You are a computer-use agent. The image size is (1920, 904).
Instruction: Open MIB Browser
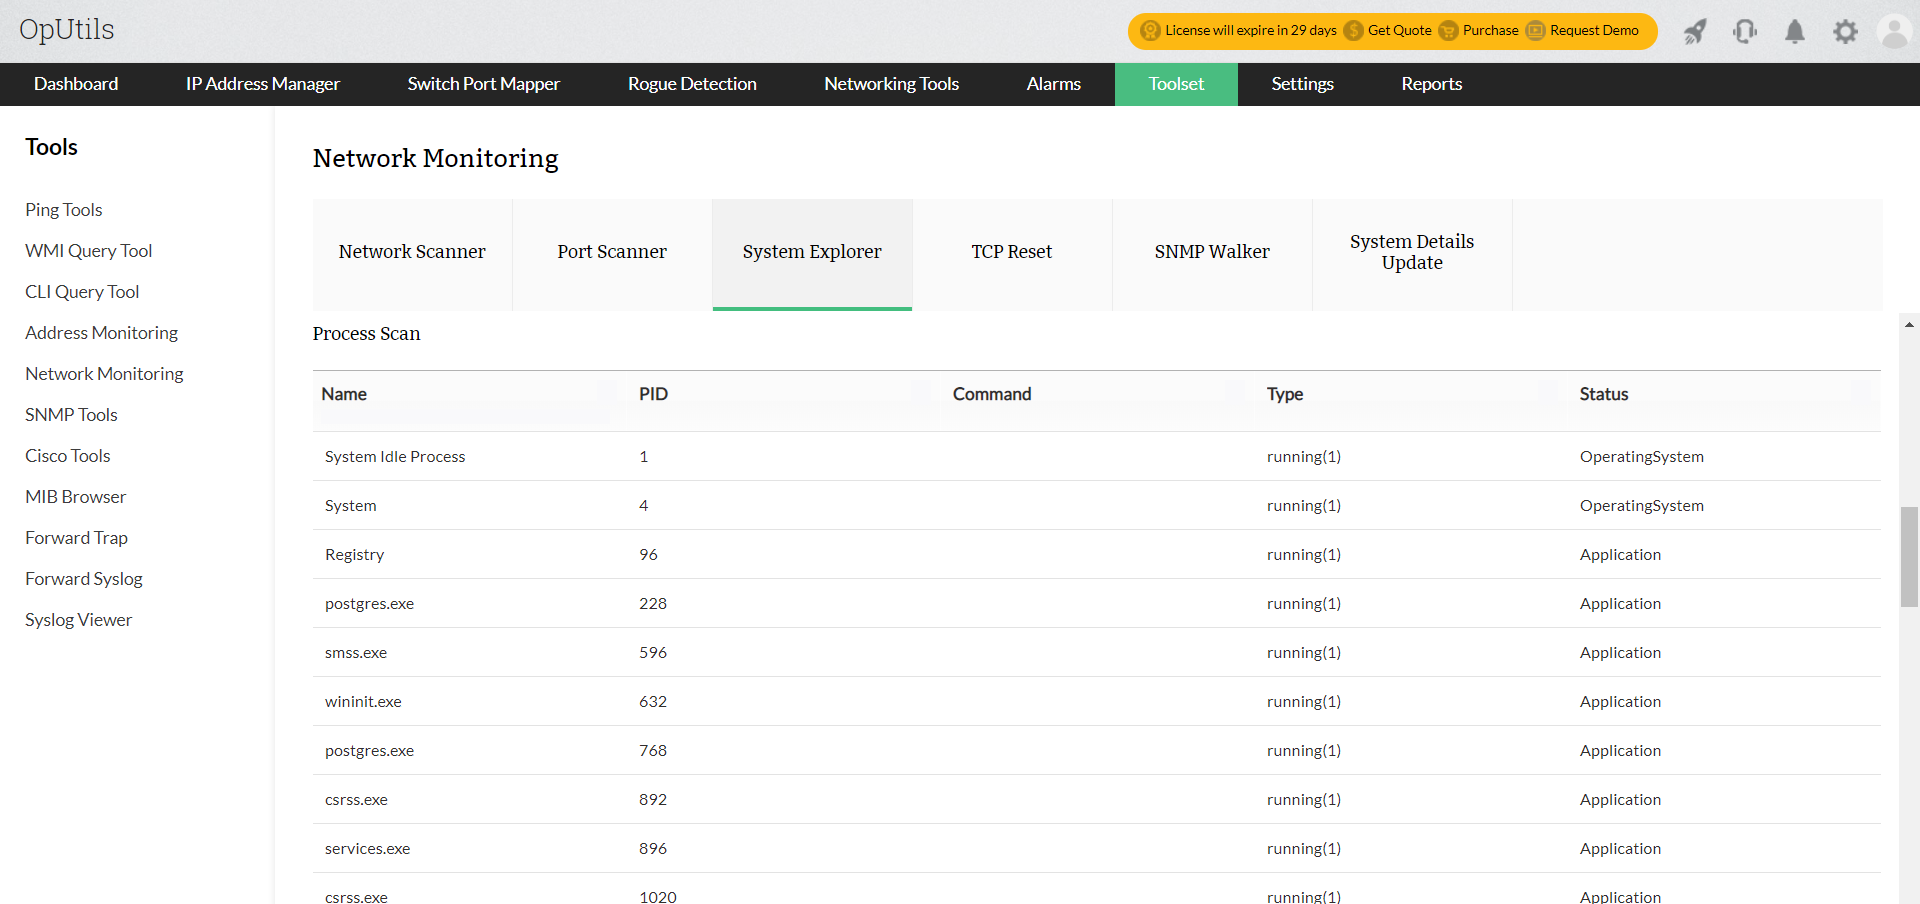pos(76,497)
